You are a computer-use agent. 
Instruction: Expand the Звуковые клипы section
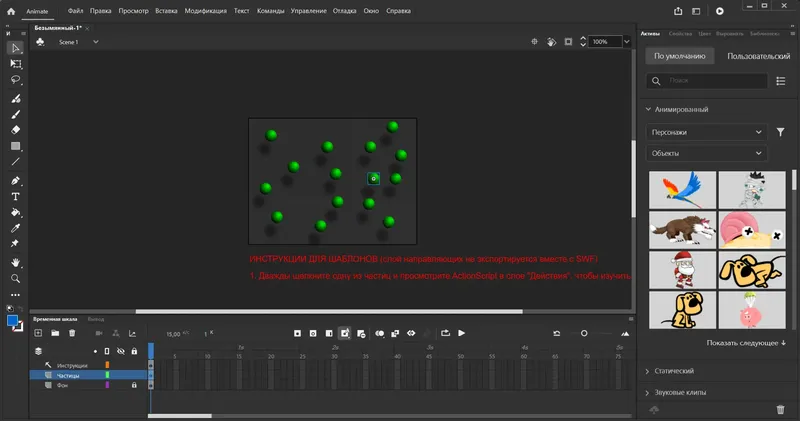coord(647,392)
